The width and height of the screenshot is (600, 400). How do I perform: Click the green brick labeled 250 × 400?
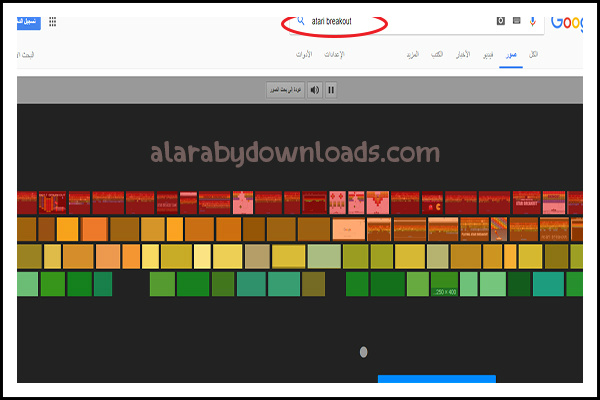coord(444,284)
